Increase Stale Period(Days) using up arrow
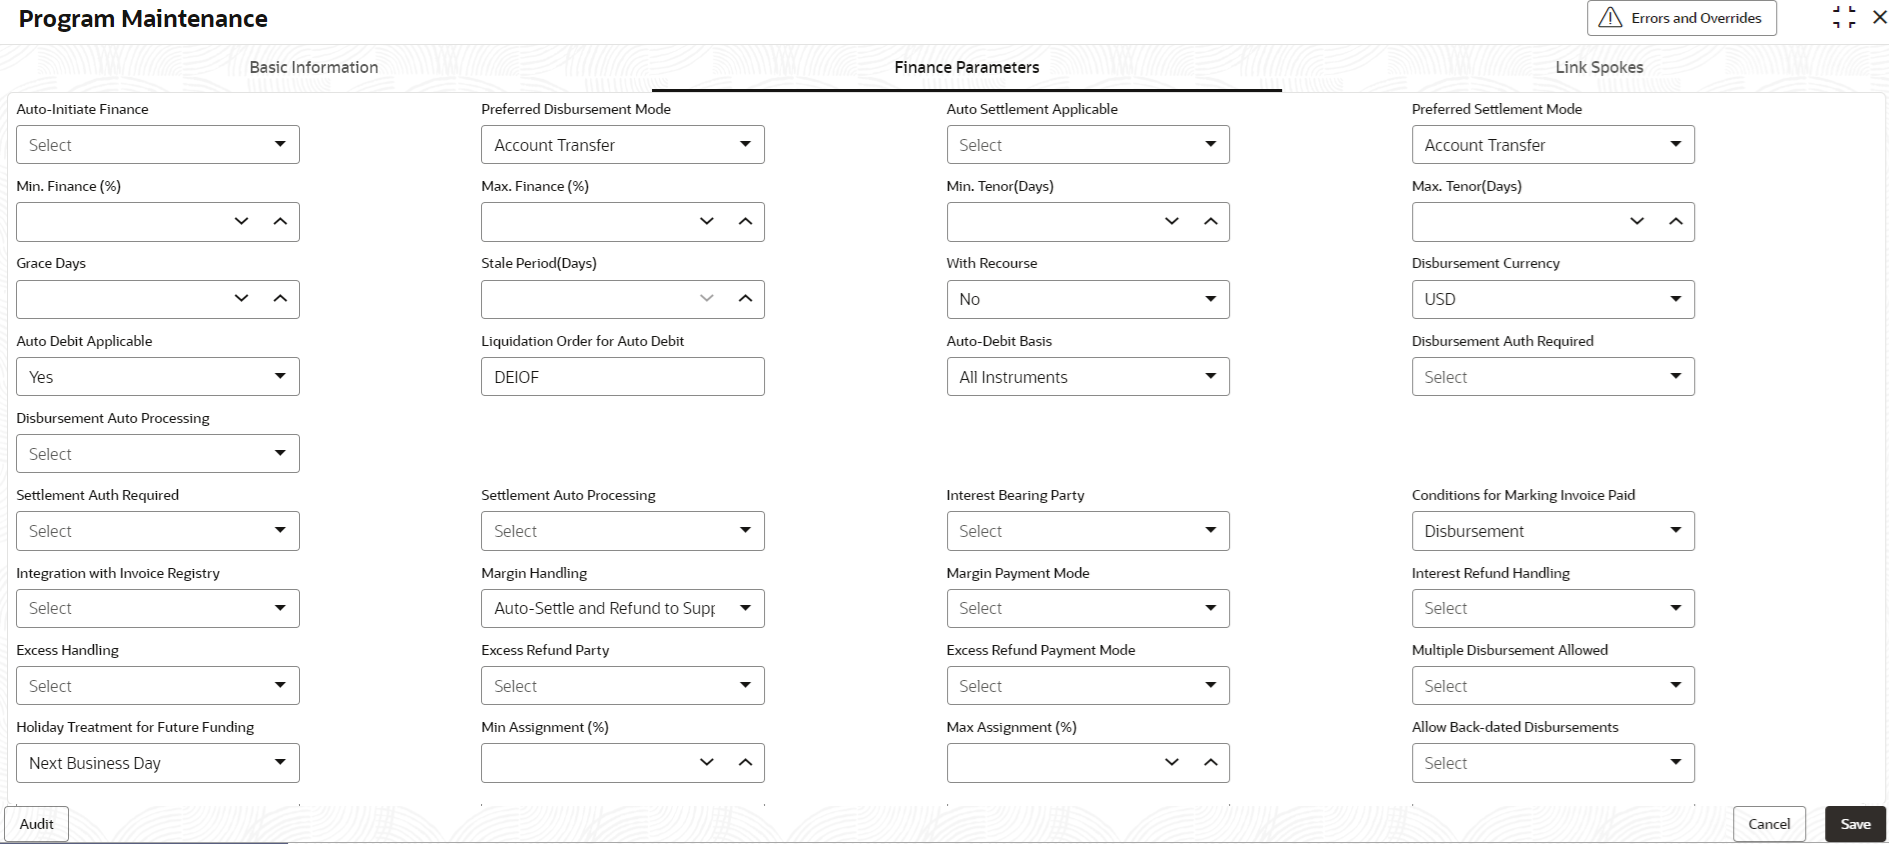The width and height of the screenshot is (1889, 844). click(x=745, y=299)
